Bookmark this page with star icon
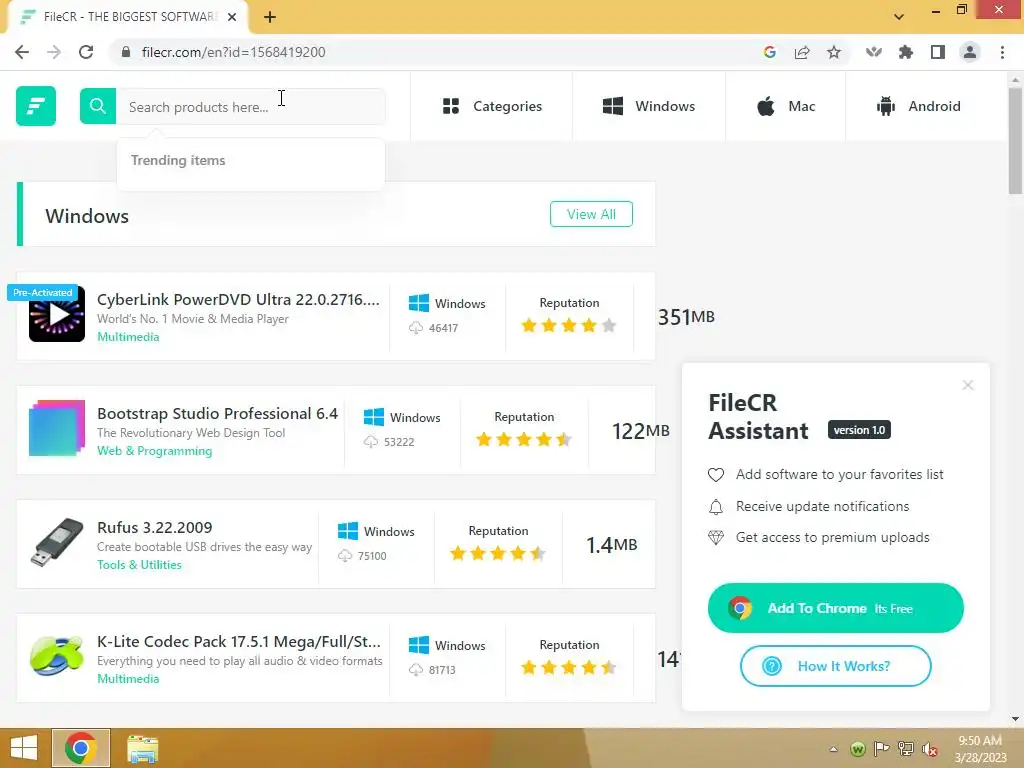Viewport: 1024px width, 768px height. [x=834, y=52]
